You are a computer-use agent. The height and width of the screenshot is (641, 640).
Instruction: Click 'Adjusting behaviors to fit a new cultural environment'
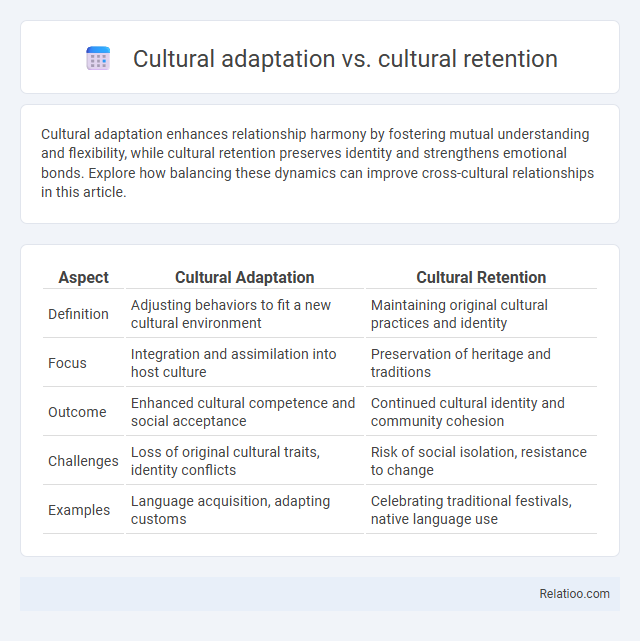[231, 314]
